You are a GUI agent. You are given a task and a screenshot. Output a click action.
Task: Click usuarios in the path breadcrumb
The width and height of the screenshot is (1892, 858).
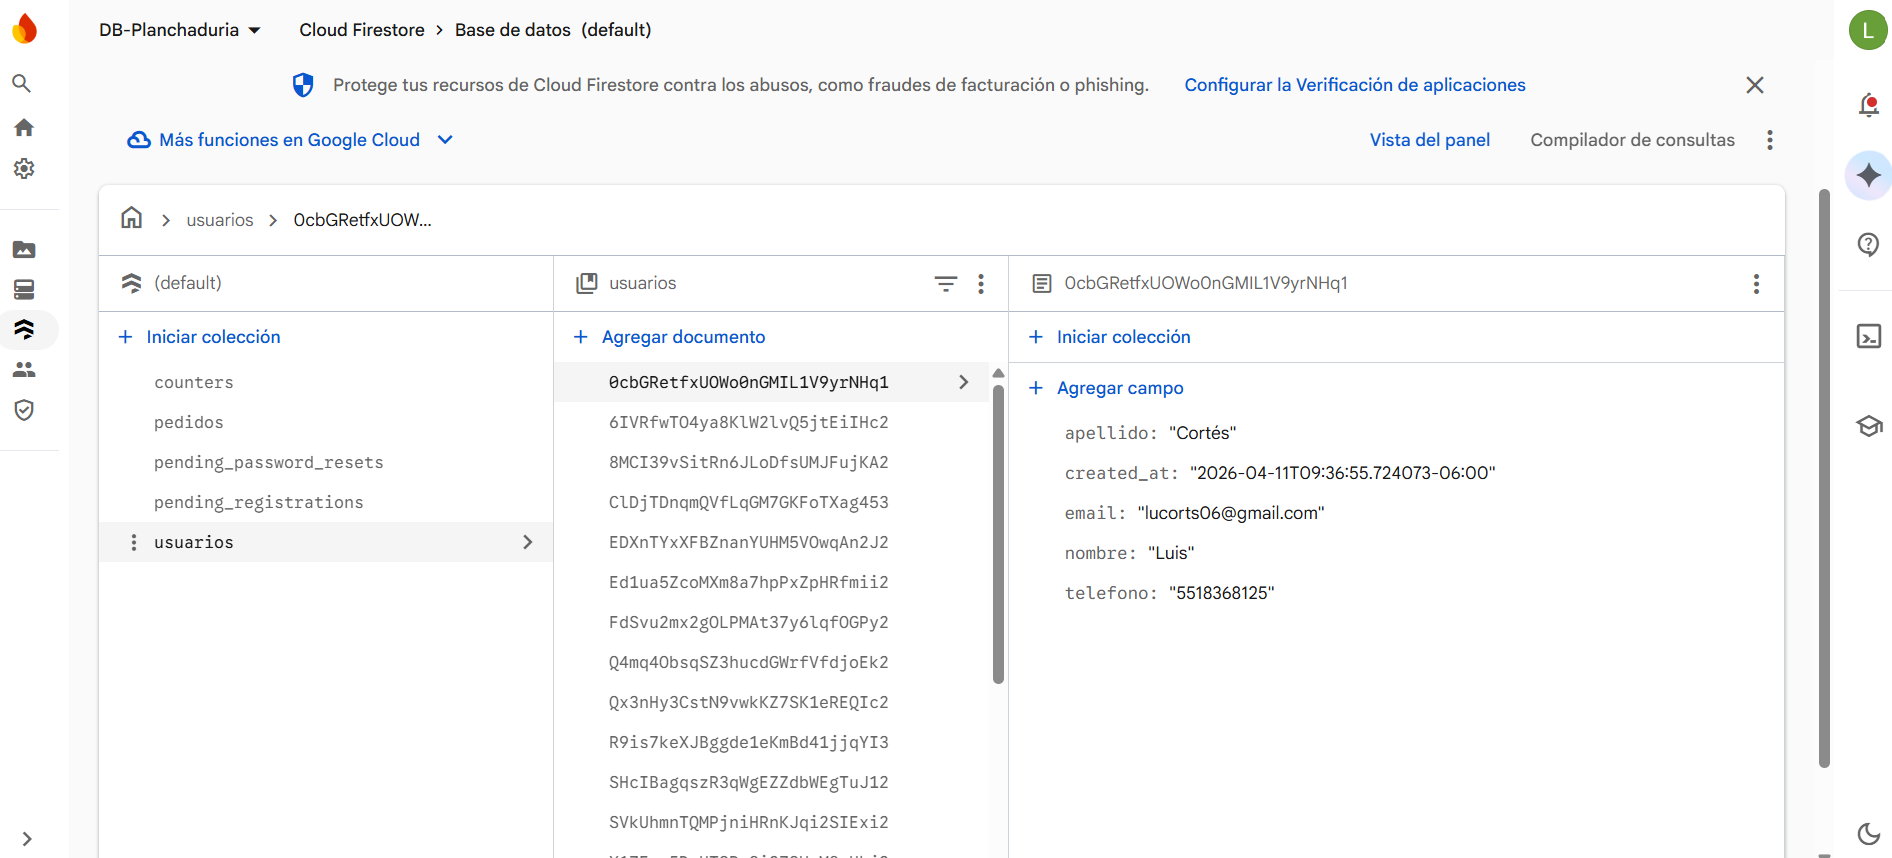(x=220, y=220)
